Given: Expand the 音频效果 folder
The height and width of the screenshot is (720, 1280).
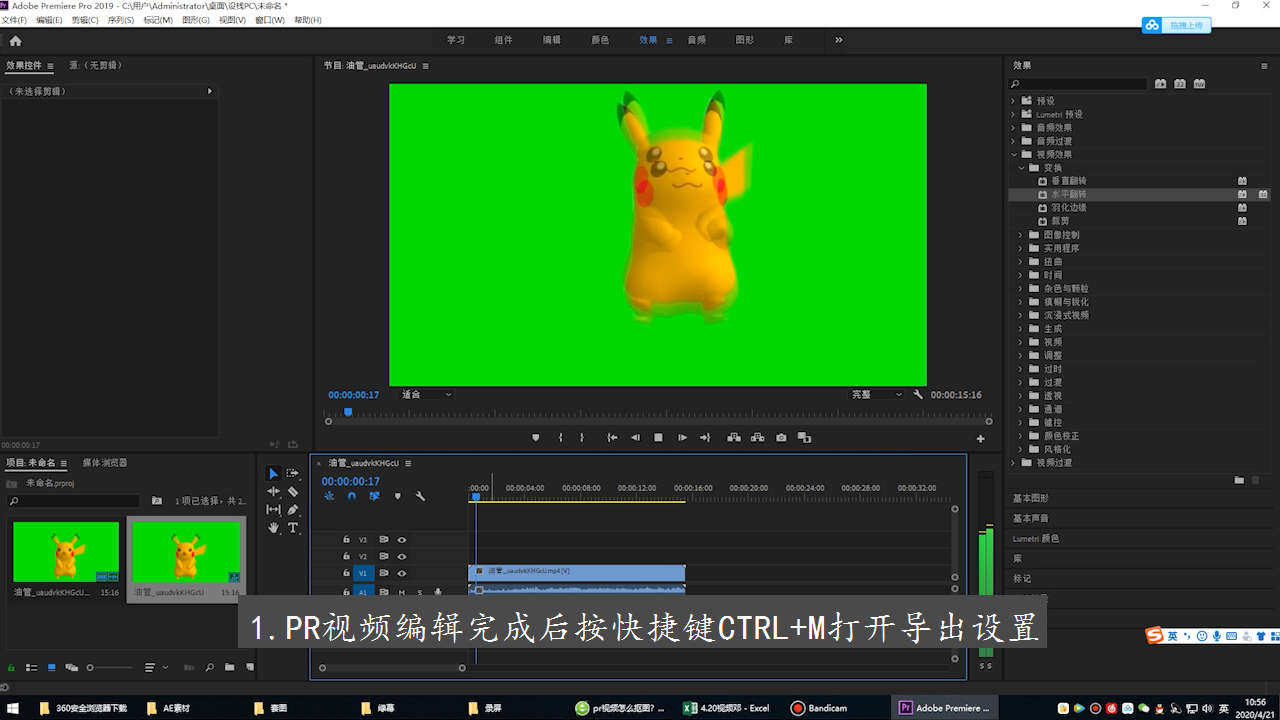Looking at the screenshot, I should (1013, 128).
